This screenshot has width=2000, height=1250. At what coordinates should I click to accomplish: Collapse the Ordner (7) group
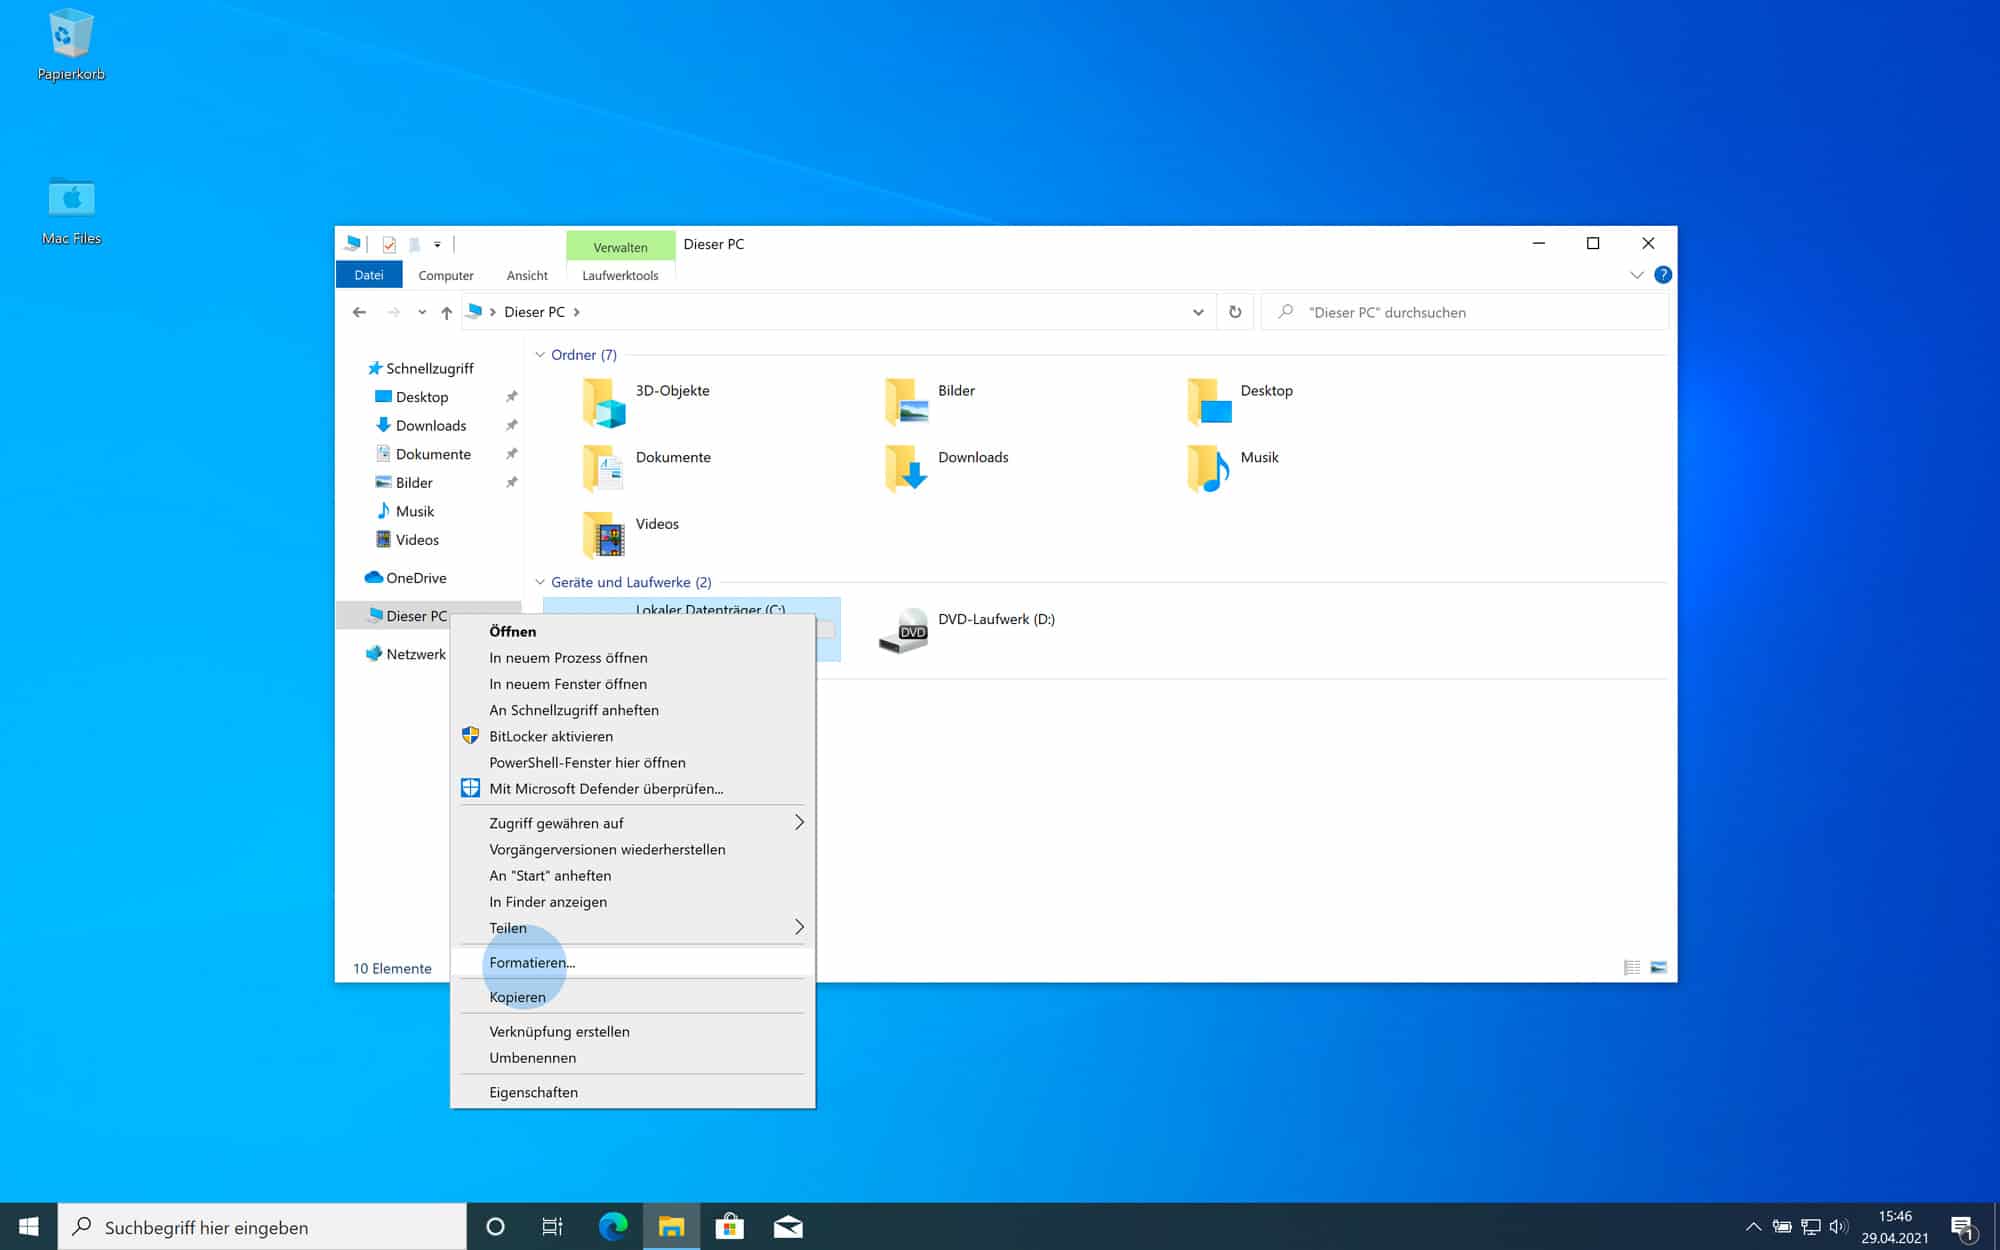point(540,355)
